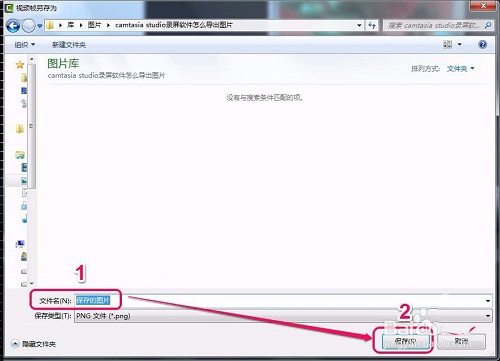
Task: Open the 文件名 field dropdown arrow
Action: pos(488,301)
